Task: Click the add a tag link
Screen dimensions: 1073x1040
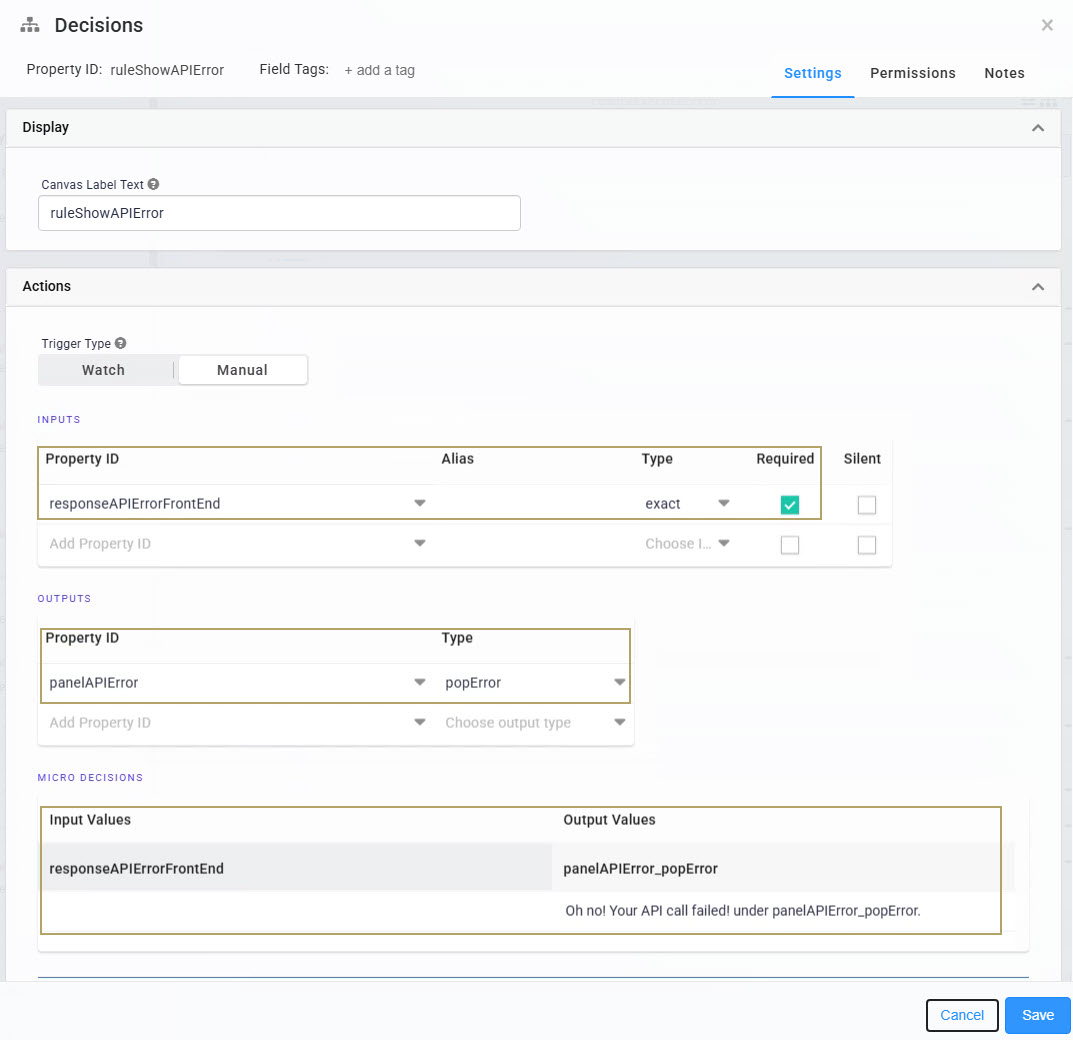Action: (379, 70)
